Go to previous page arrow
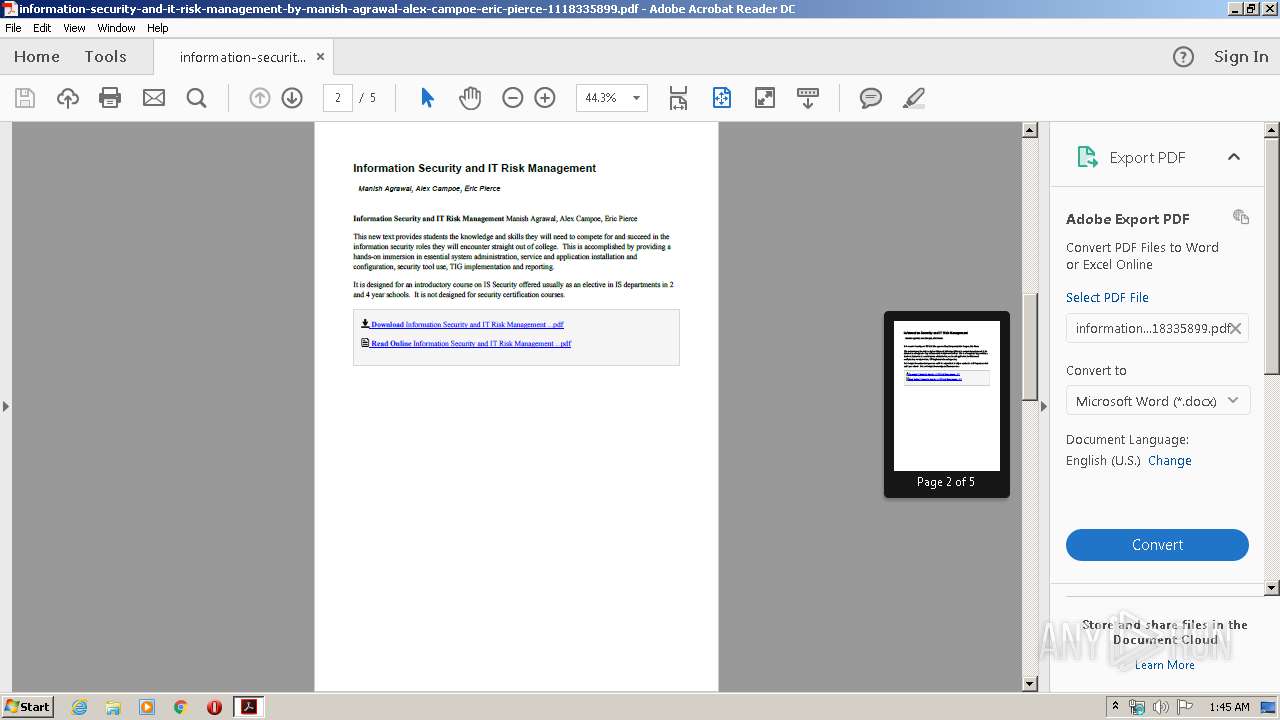 [x=260, y=98]
